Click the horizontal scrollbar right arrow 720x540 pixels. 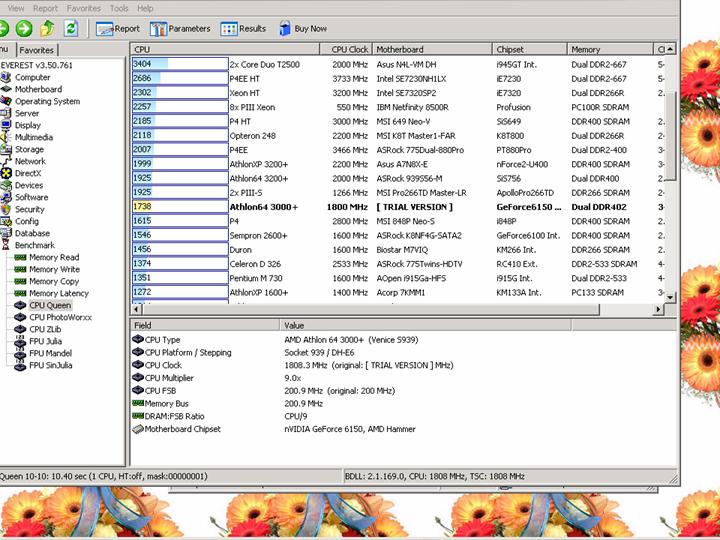[659, 309]
